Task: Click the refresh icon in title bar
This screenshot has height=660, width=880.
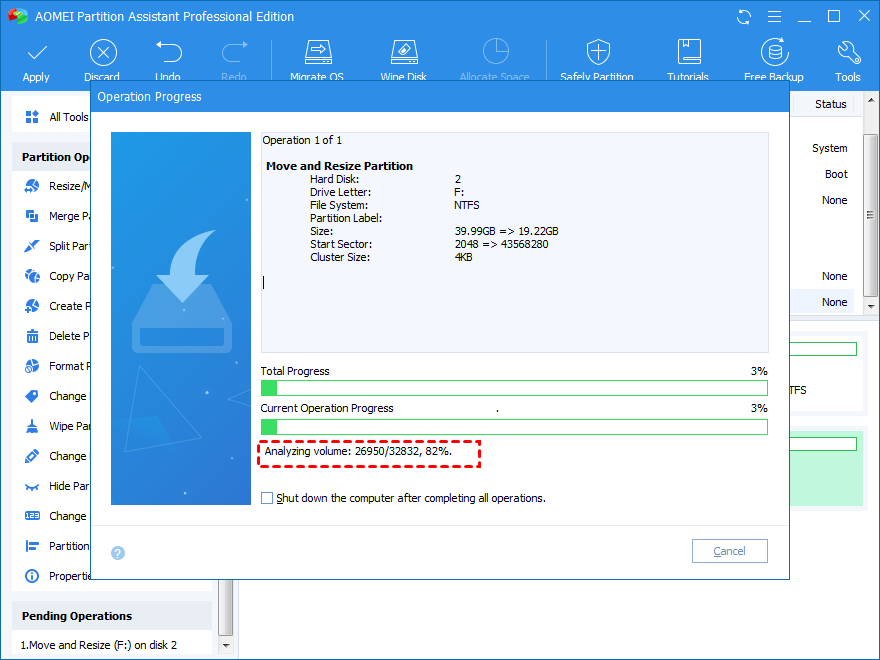Action: pyautogui.click(x=744, y=17)
